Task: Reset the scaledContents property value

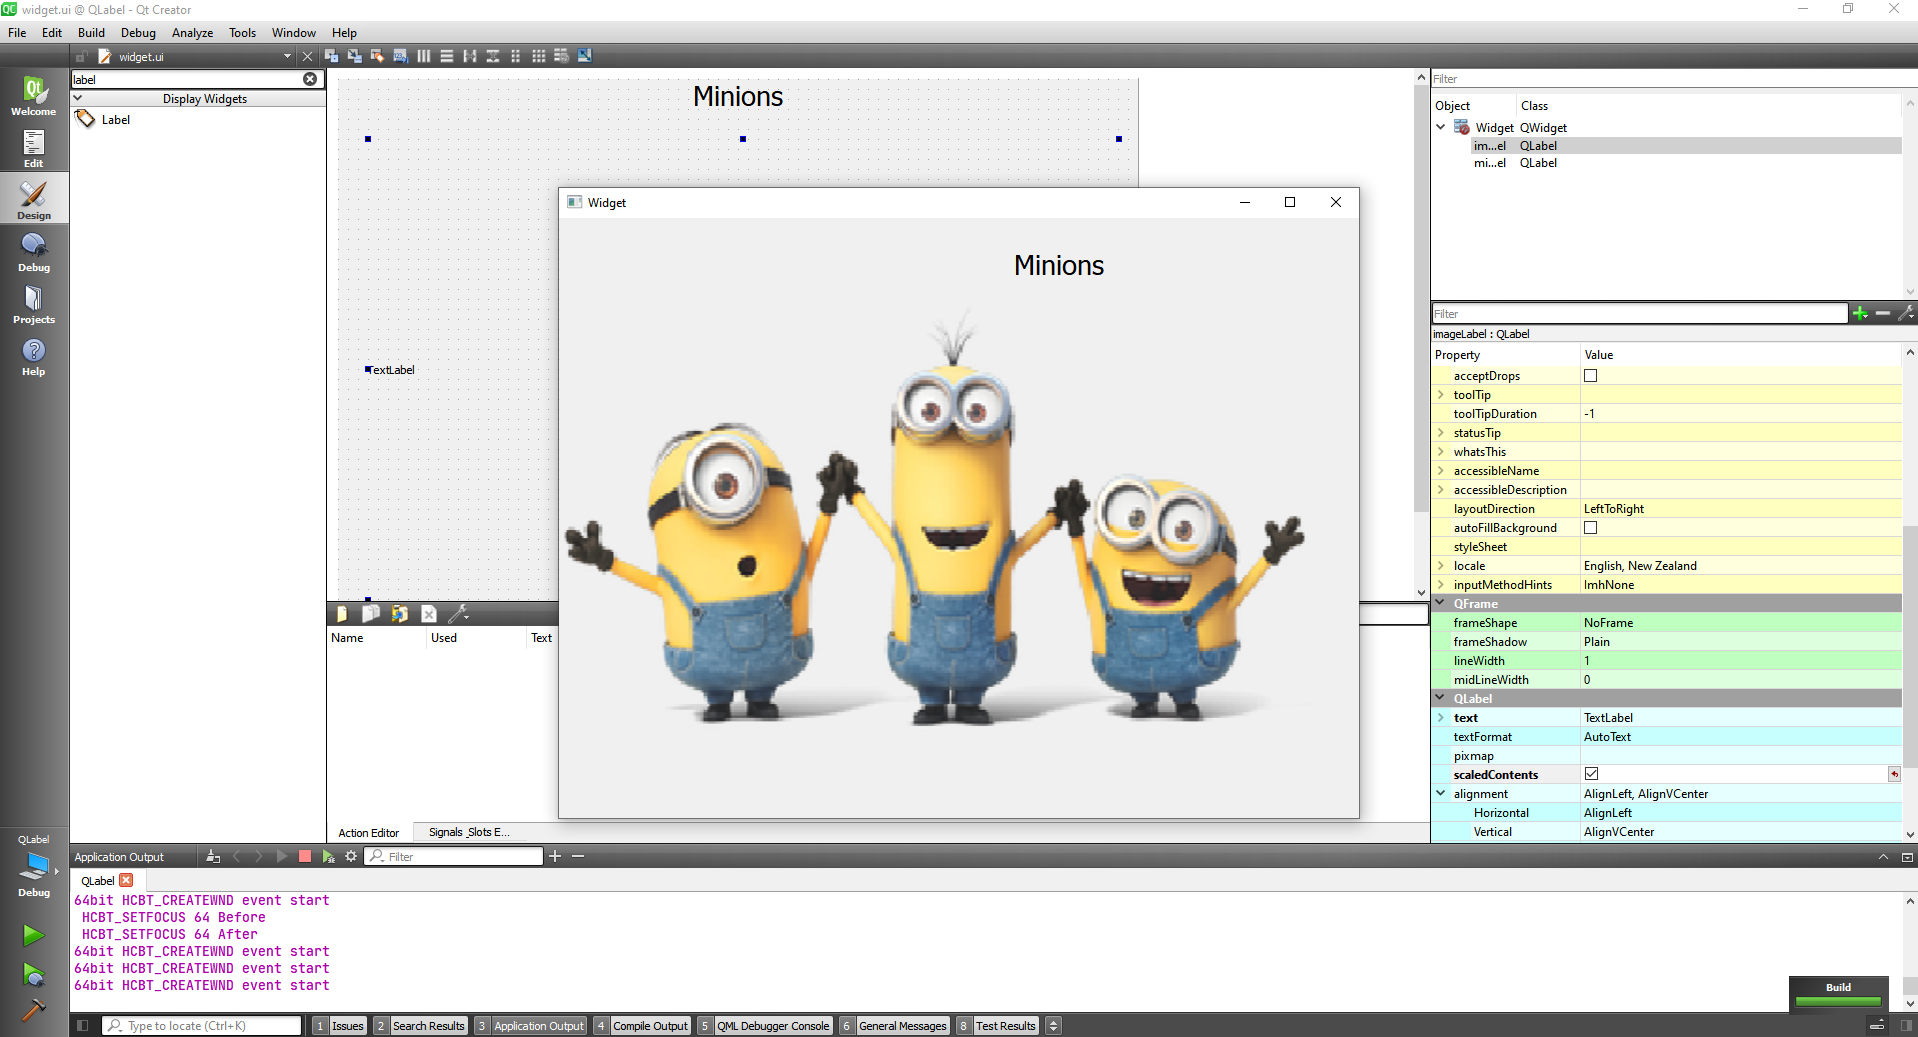Action: click(1893, 774)
